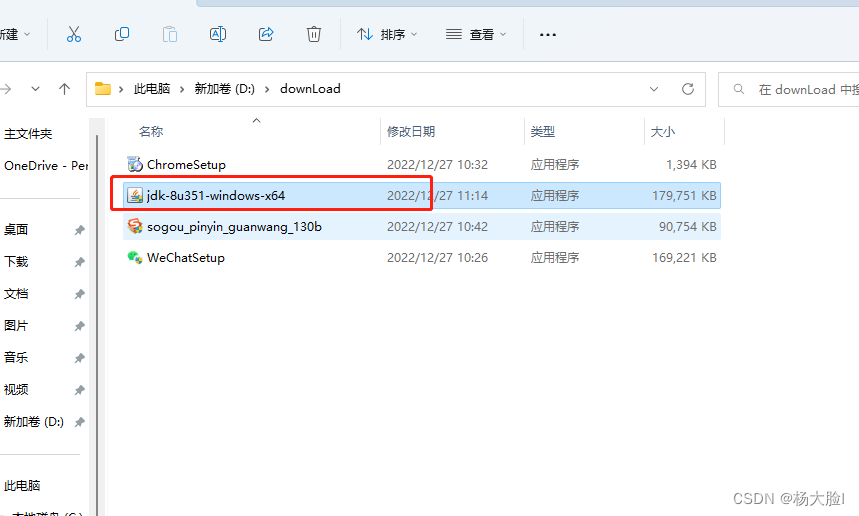859x516 pixels.
Task: Open OneDrive in the navigation pane
Action: (x=46, y=165)
